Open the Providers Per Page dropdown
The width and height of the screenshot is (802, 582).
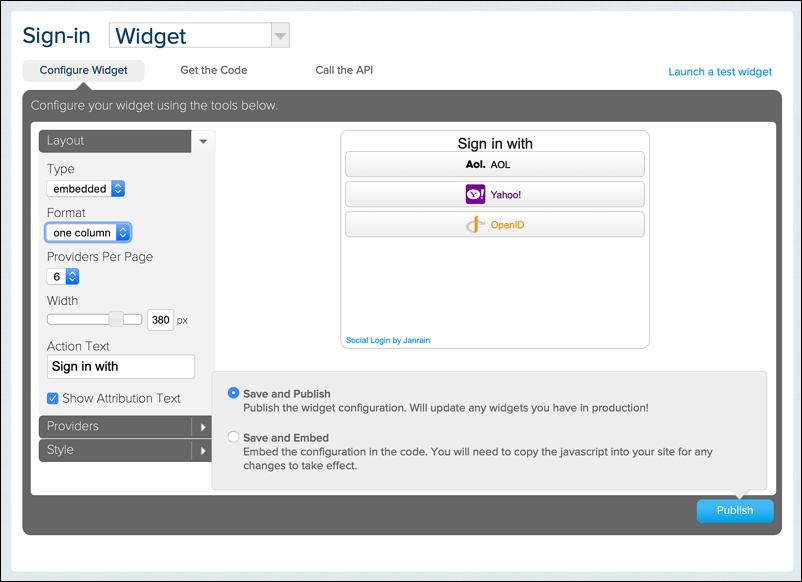coord(63,276)
